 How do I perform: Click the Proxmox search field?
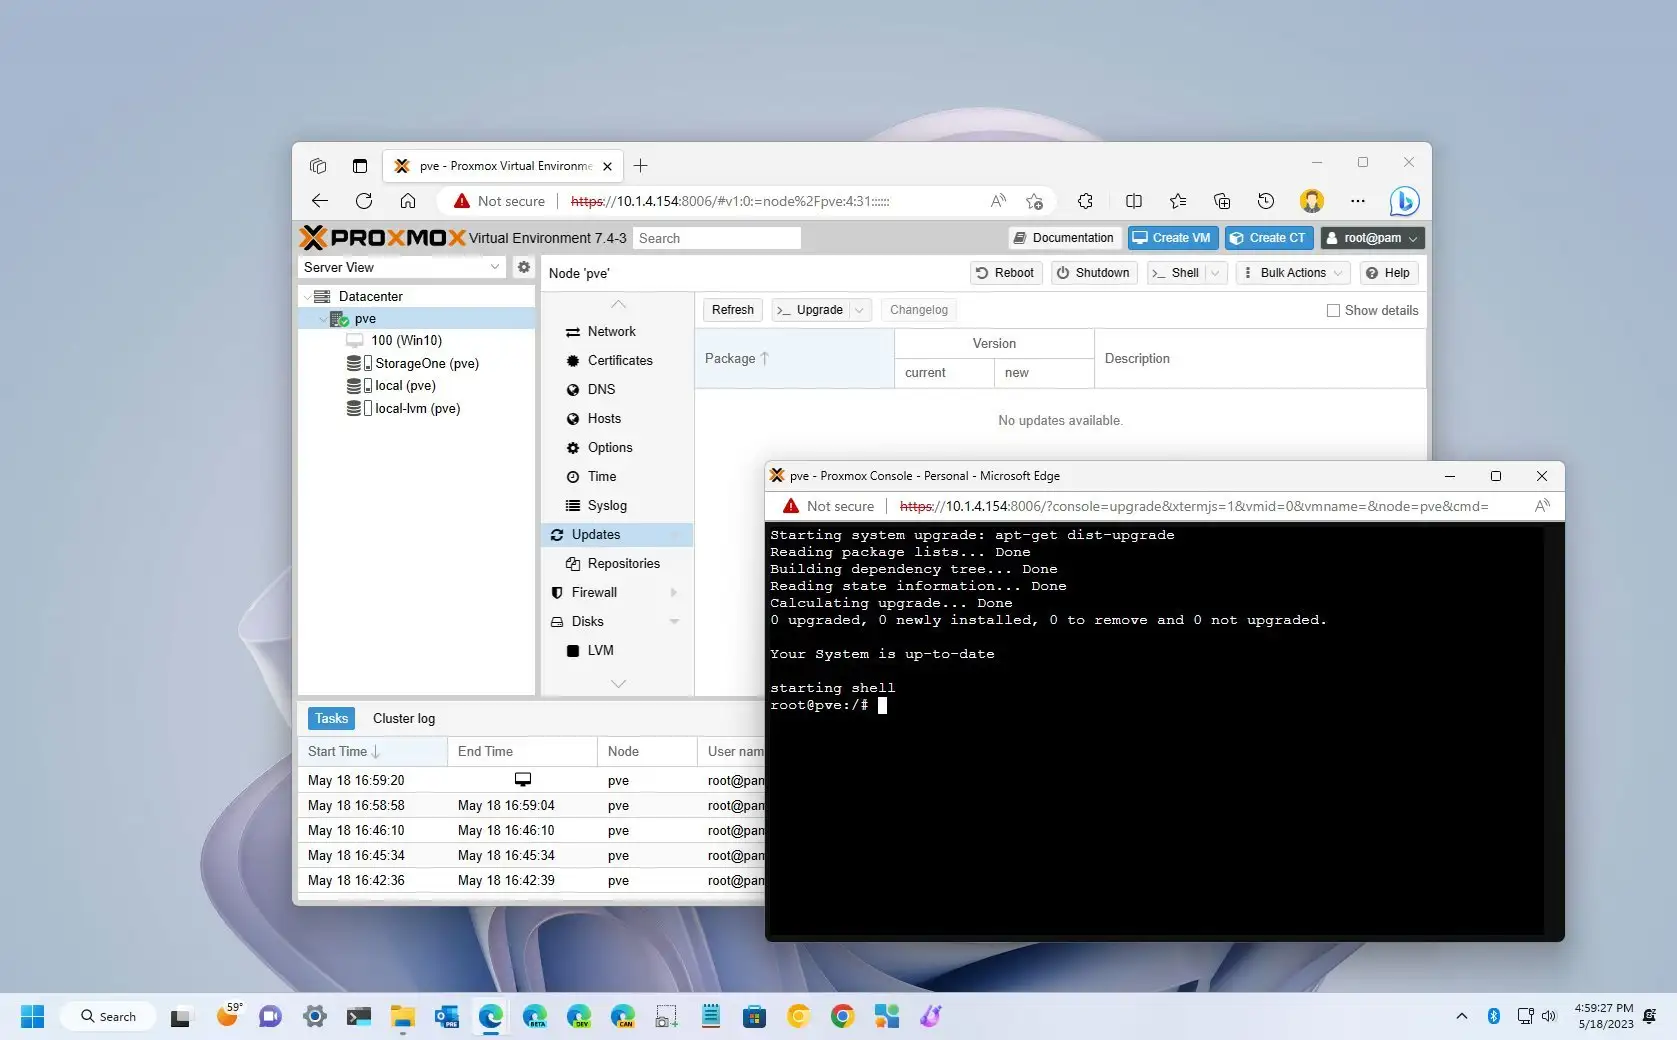[716, 237]
